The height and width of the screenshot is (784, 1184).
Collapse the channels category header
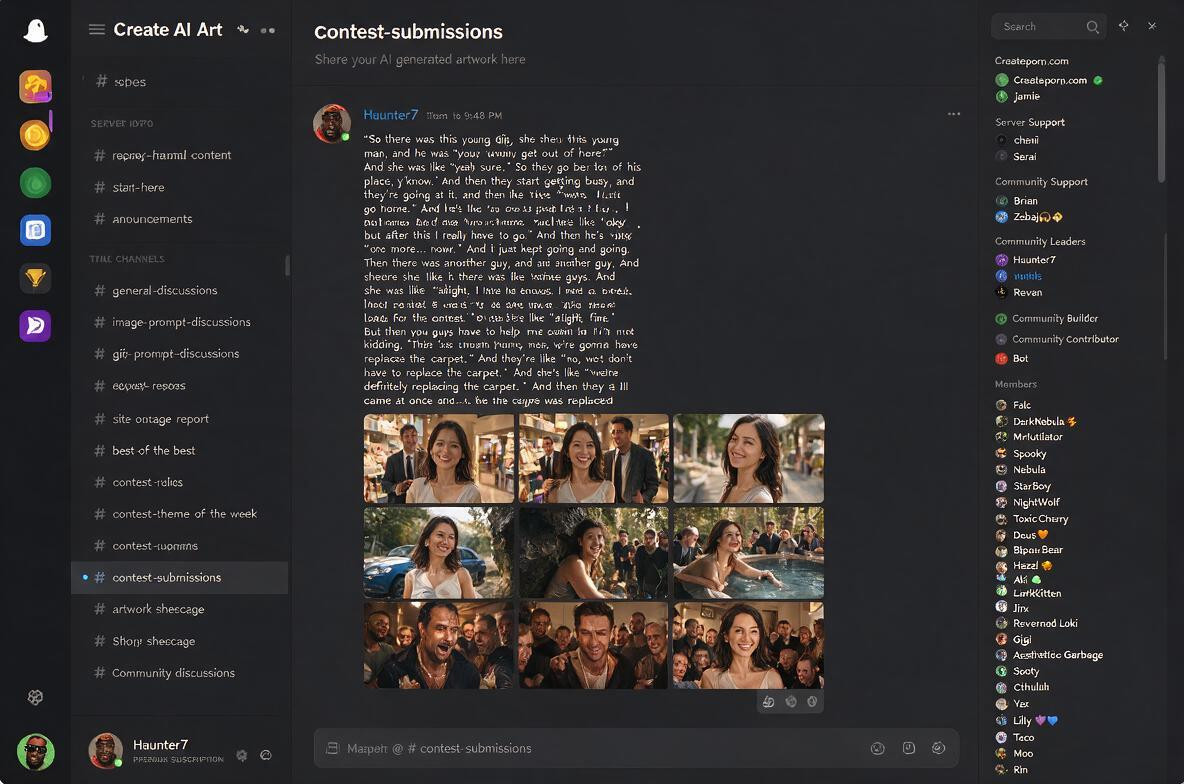click(127, 259)
